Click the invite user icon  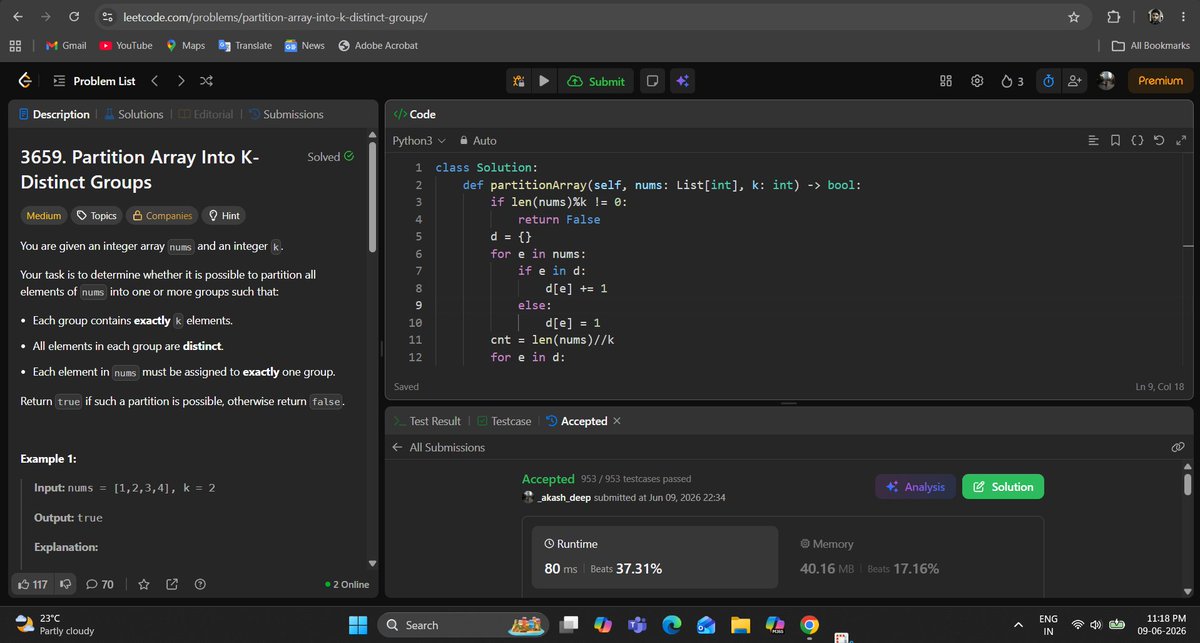point(1075,81)
